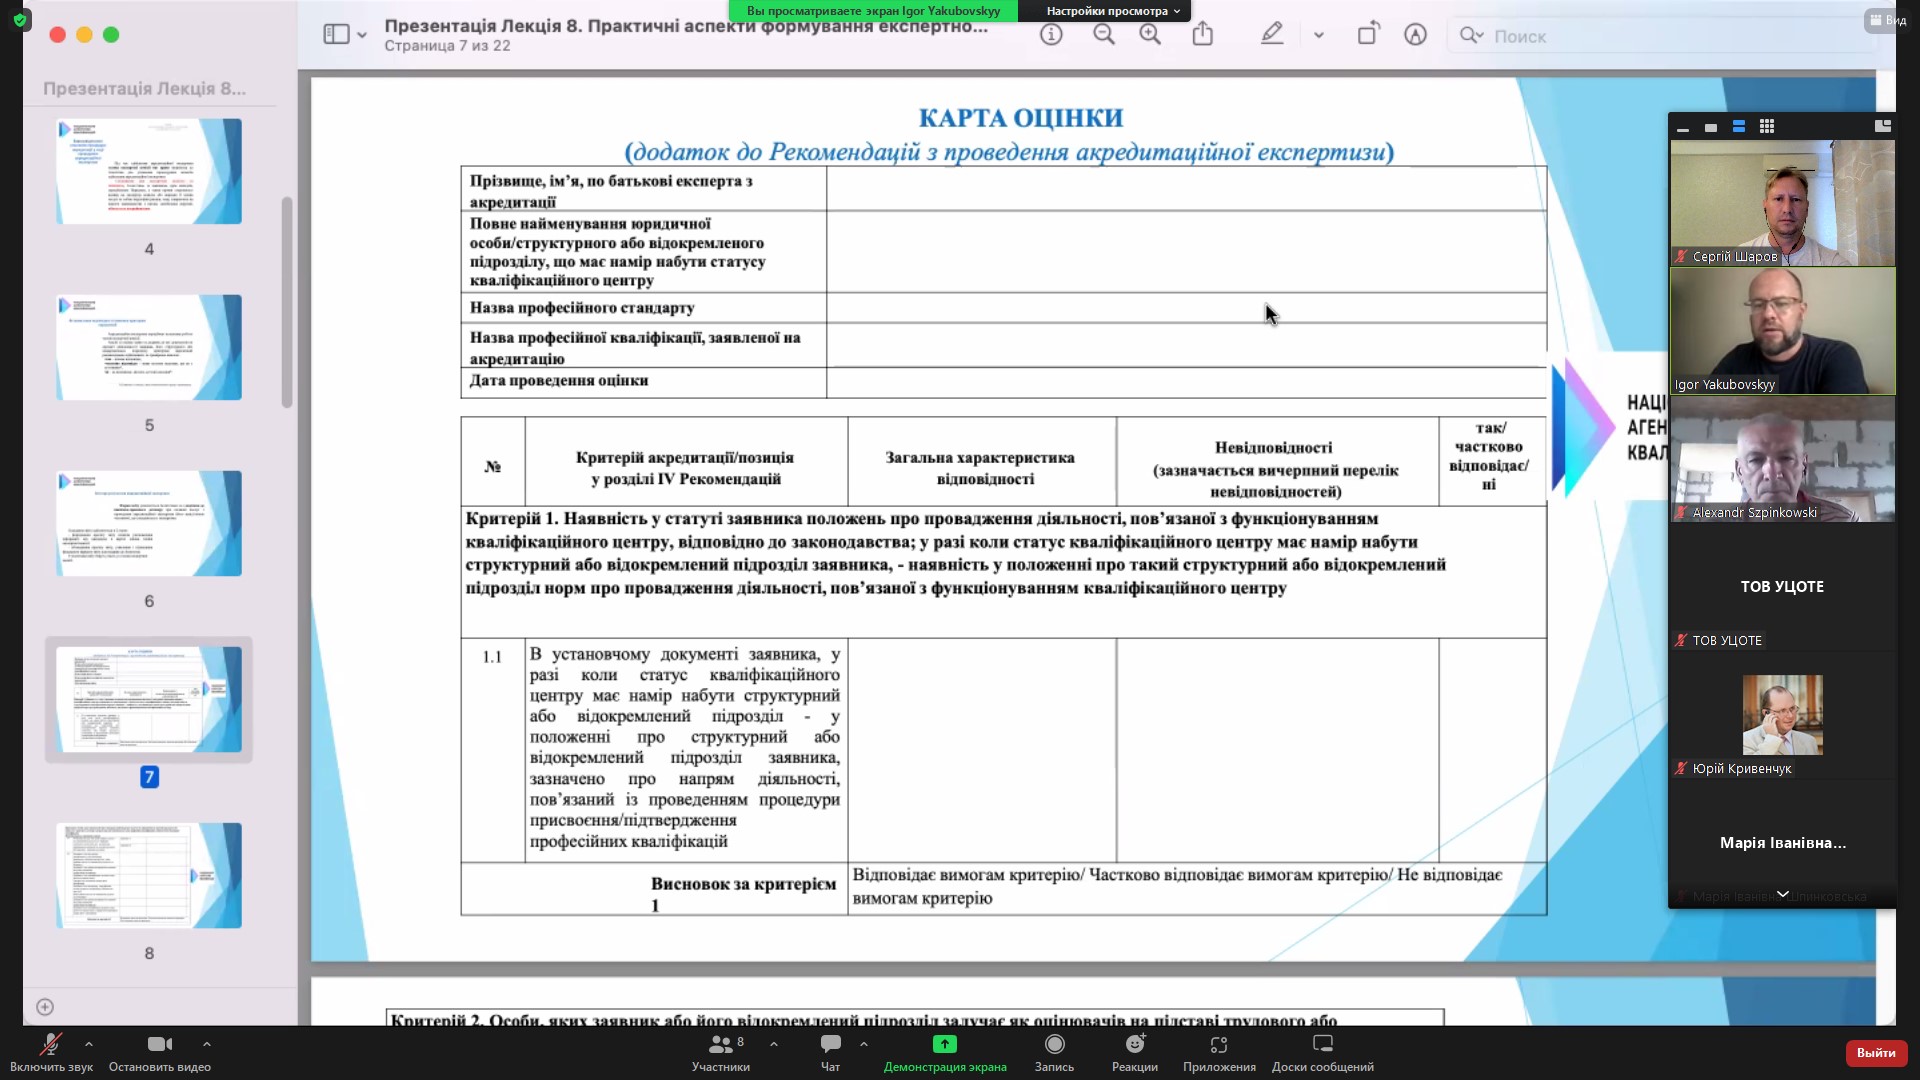Show only active speaker video
The width and height of the screenshot is (1920, 1080).
coord(1711,127)
